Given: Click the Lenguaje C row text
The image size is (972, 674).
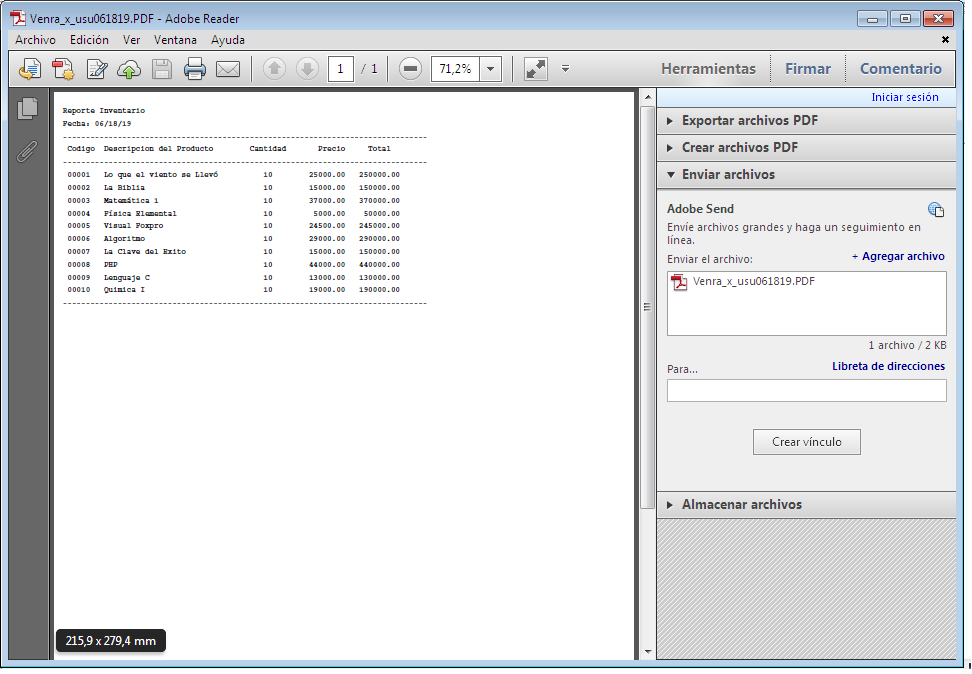Looking at the screenshot, I should tap(126, 278).
